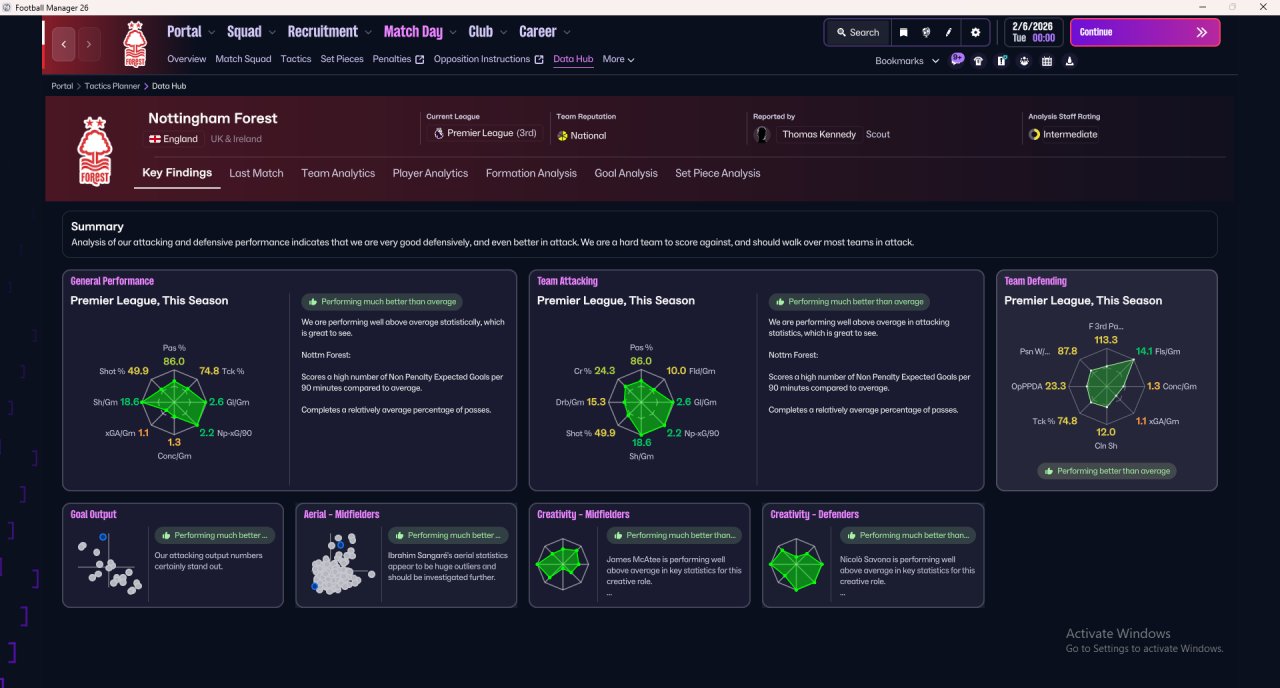This screenshot has width=1280, height=688.
Task: Open Set Pieces submenu
Action: tap(342, 59)
